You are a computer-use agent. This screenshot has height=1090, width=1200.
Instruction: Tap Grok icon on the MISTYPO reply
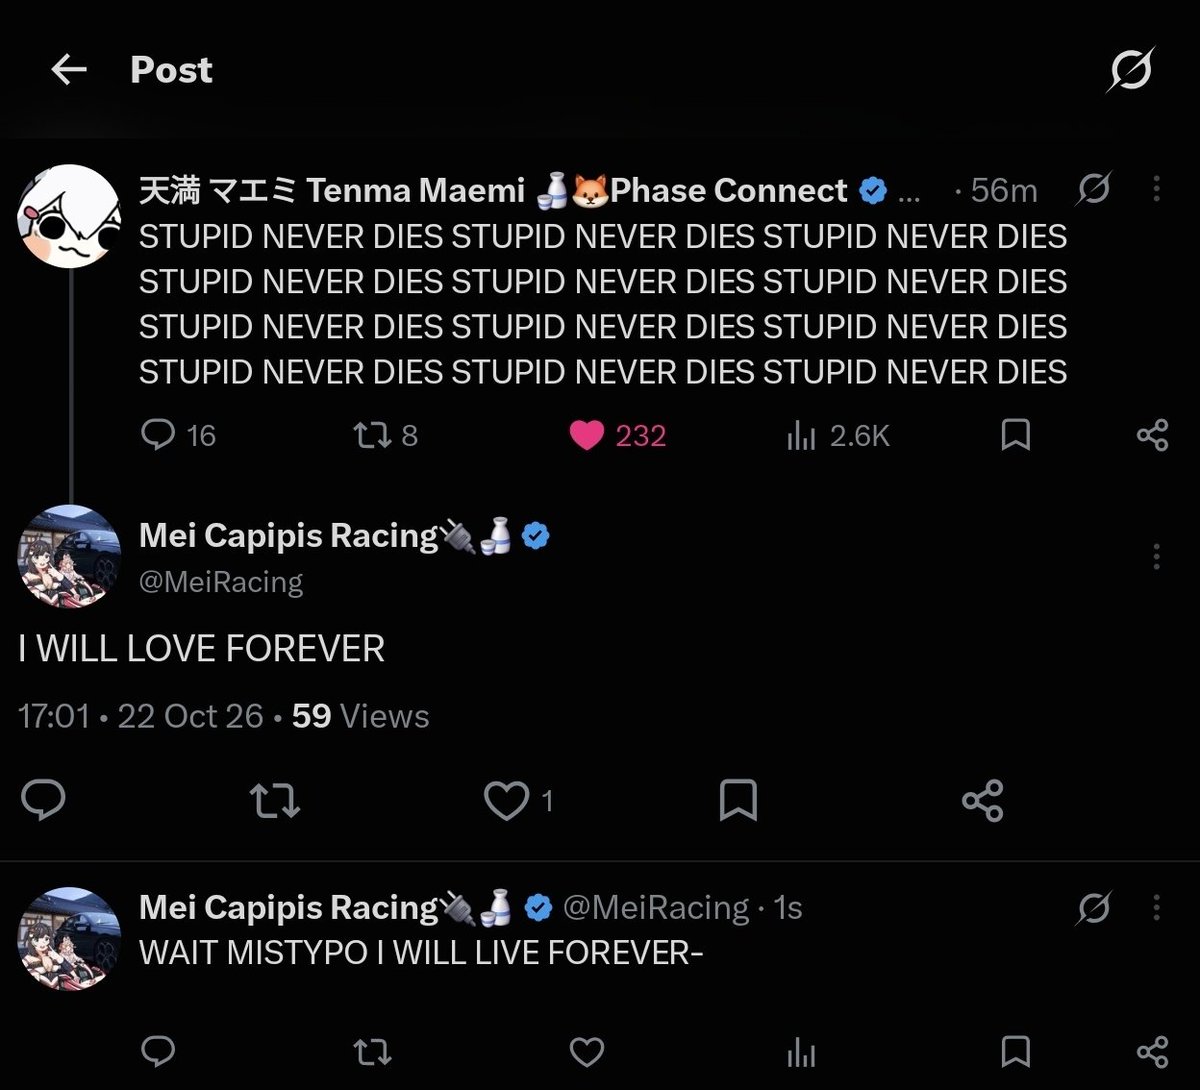1095,908
